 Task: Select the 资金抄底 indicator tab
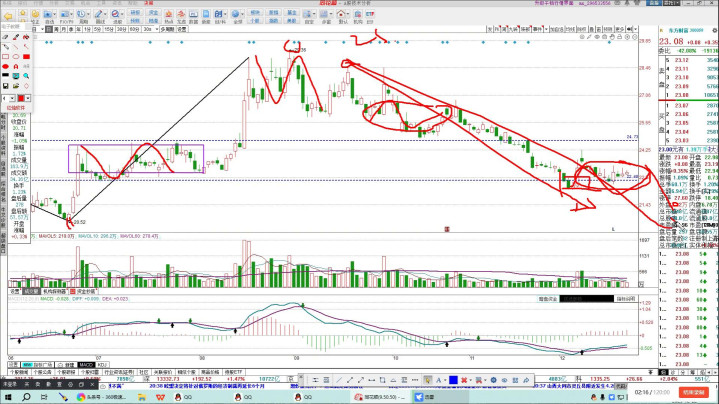[x=86, y=292]
